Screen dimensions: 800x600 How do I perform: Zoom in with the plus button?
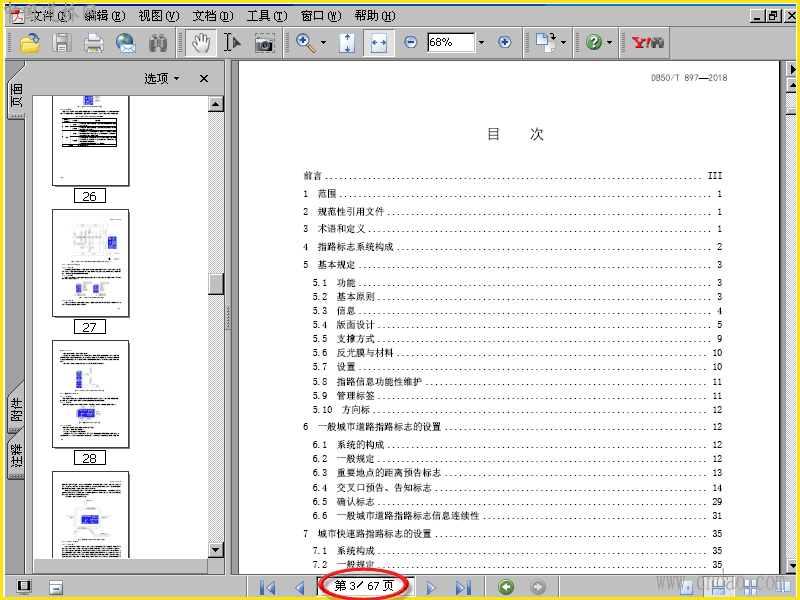pos(505,42)
